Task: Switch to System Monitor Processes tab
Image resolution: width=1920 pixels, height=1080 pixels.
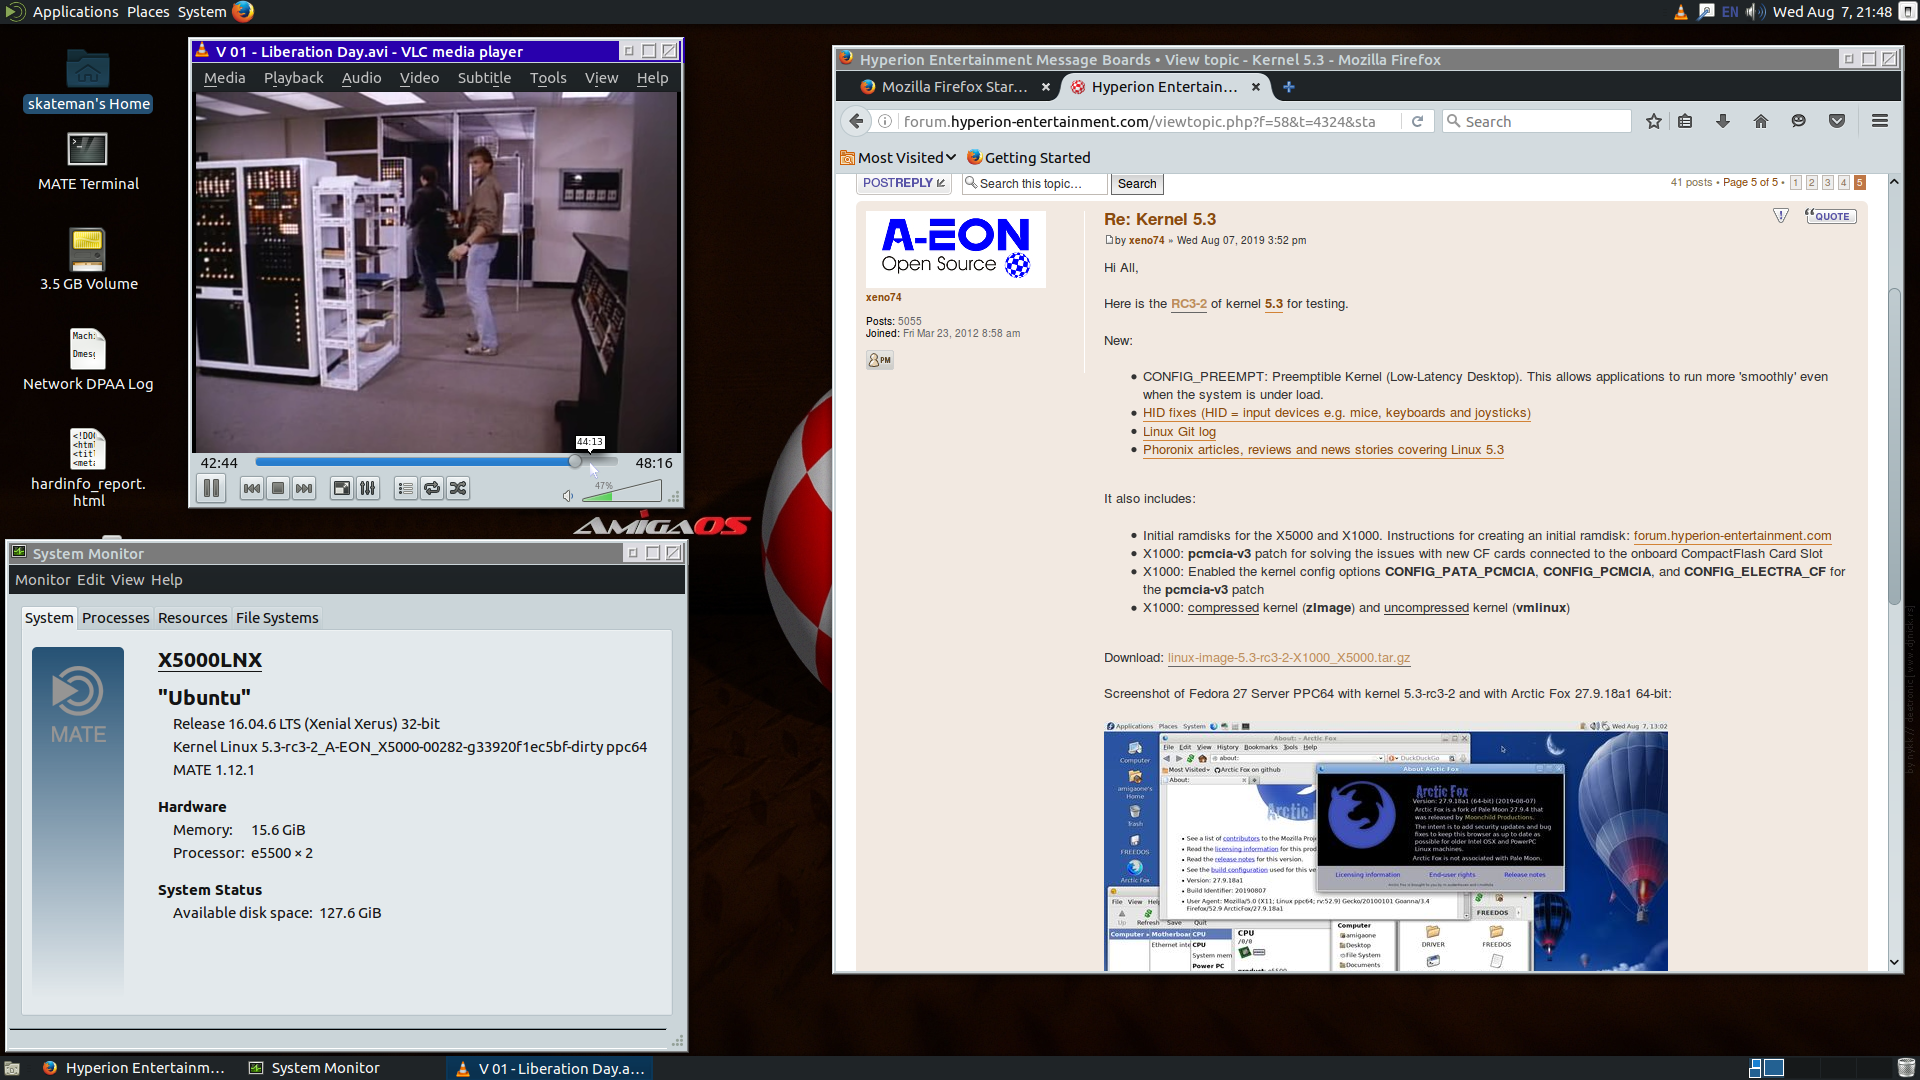Action: click(115, 618)
